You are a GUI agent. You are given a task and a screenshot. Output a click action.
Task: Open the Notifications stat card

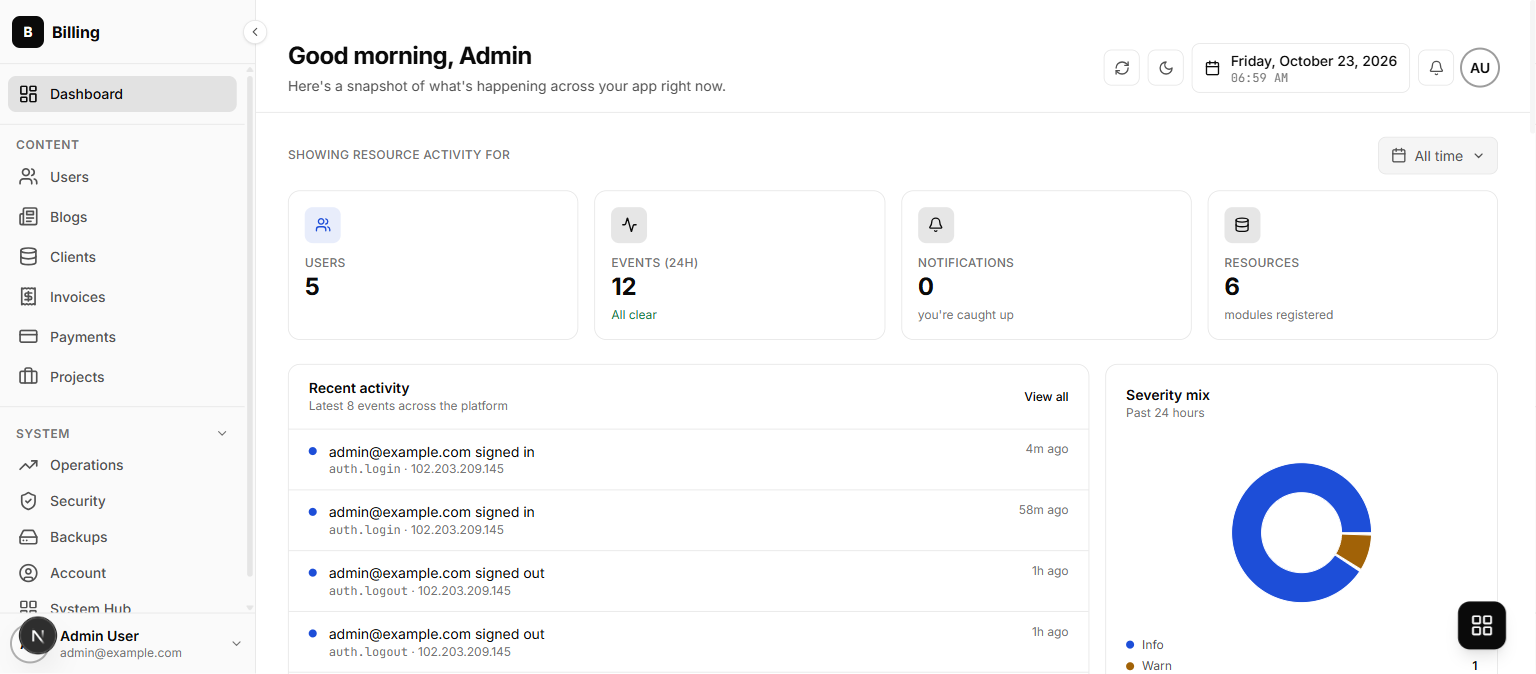click(1046, 265)
